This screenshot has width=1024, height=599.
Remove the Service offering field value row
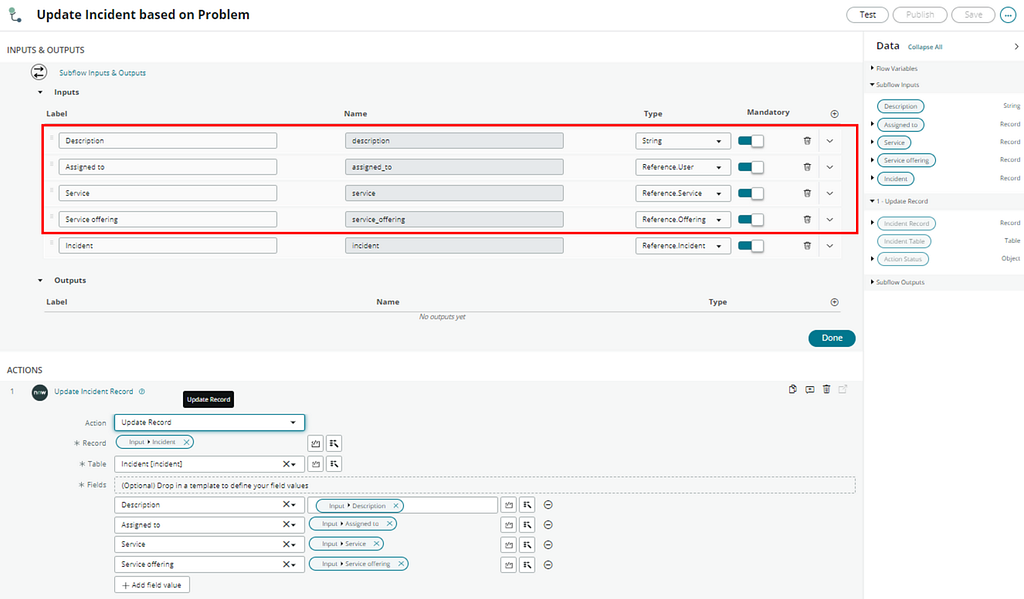point(549,564)
